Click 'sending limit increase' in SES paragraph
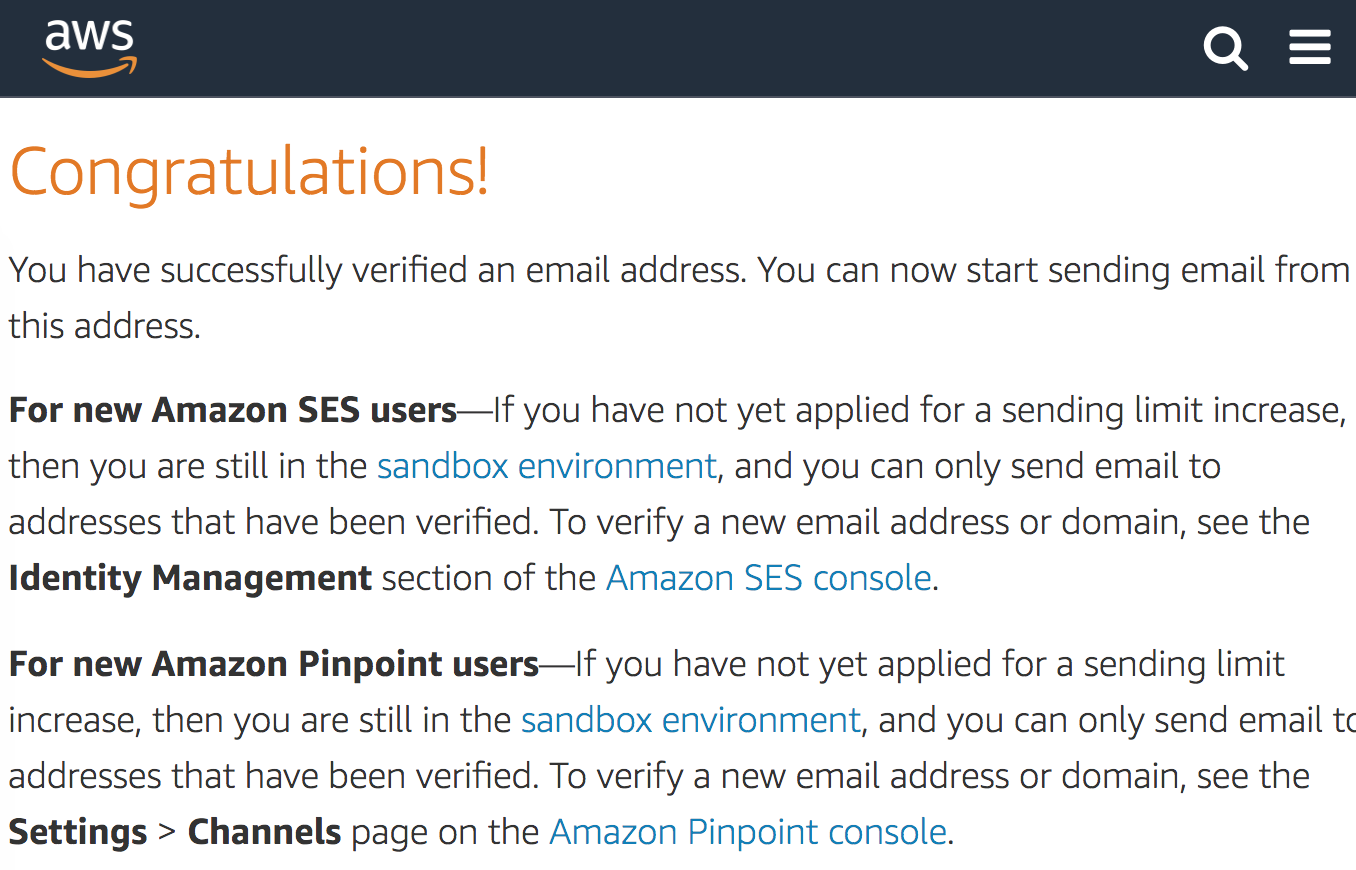1356x870 pixels. 1173,410
